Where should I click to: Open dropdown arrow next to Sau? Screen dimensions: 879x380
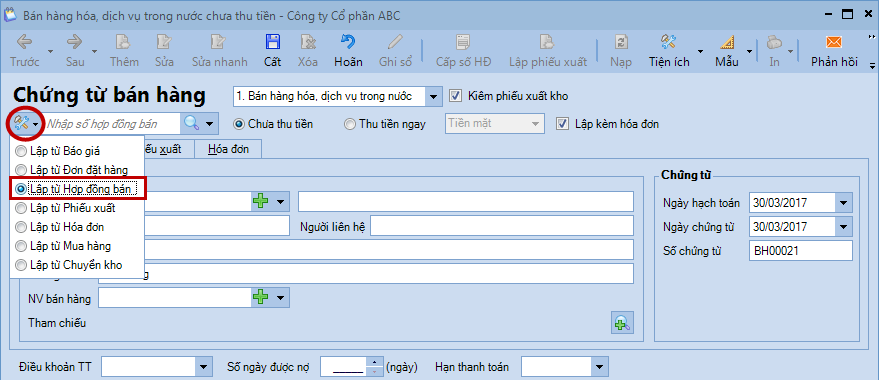[94, 52]
